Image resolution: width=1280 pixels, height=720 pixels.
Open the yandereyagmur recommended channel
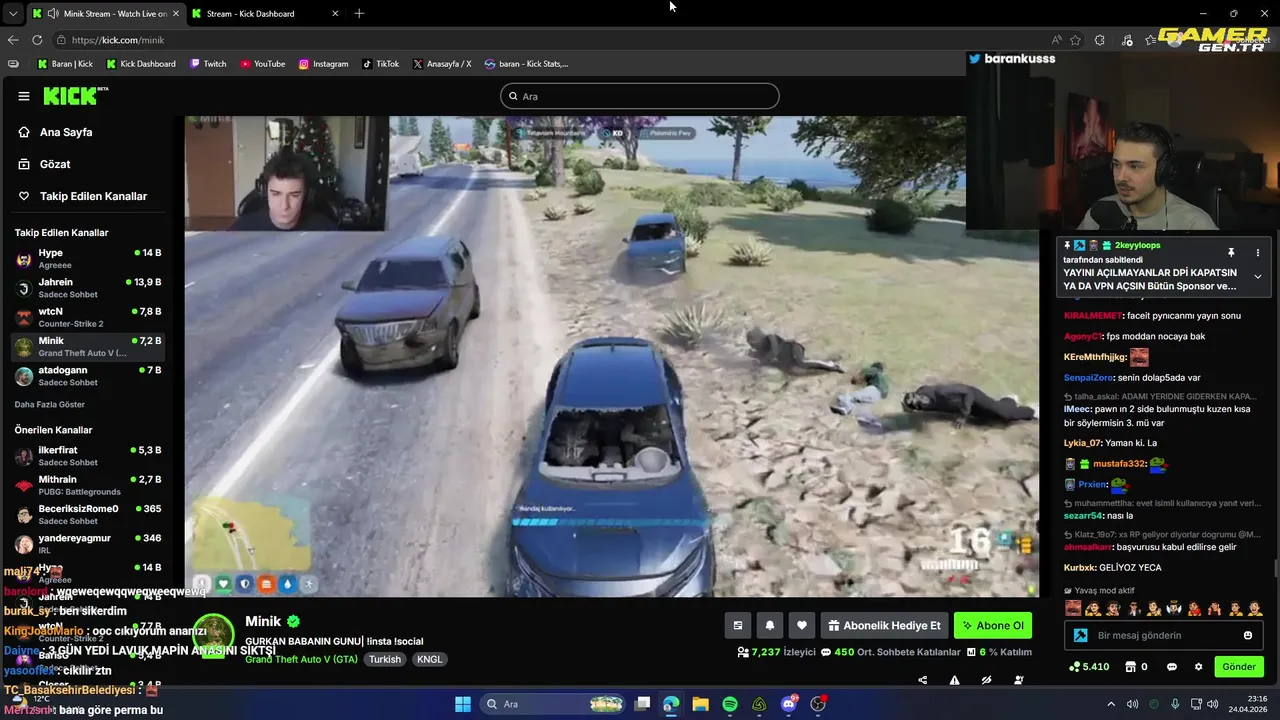(88, 544)
